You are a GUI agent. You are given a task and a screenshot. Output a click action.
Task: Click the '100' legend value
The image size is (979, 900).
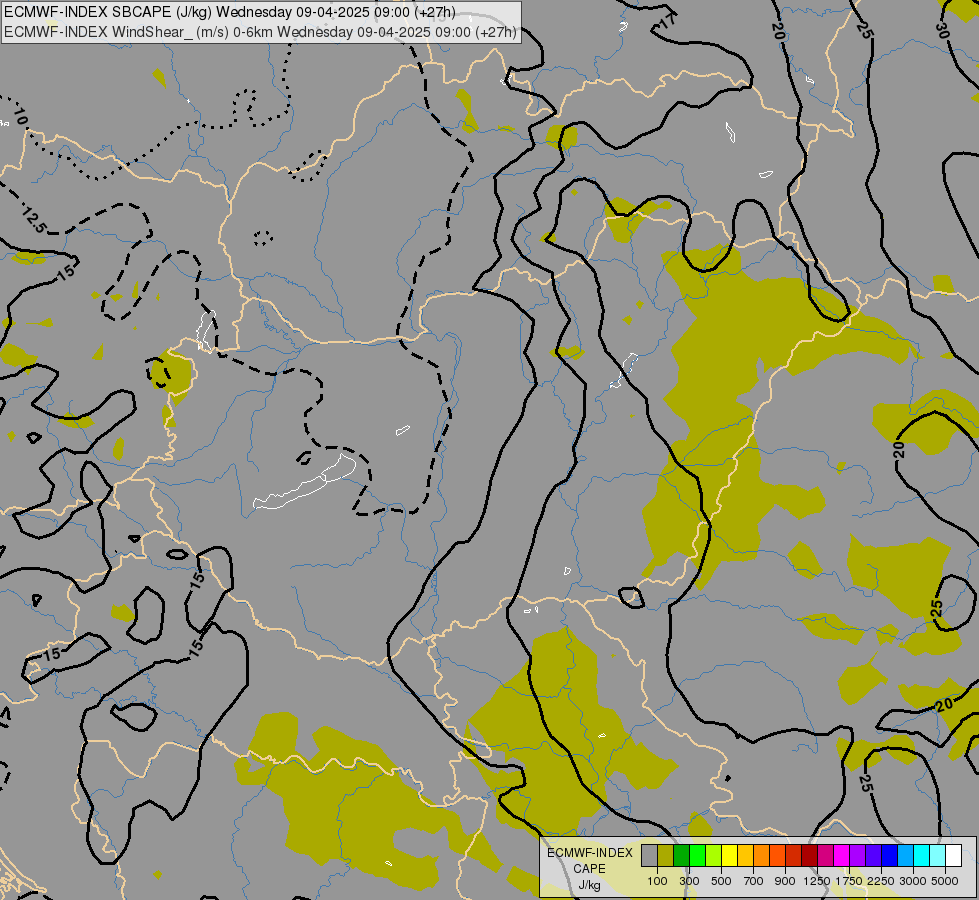(657, 881)
